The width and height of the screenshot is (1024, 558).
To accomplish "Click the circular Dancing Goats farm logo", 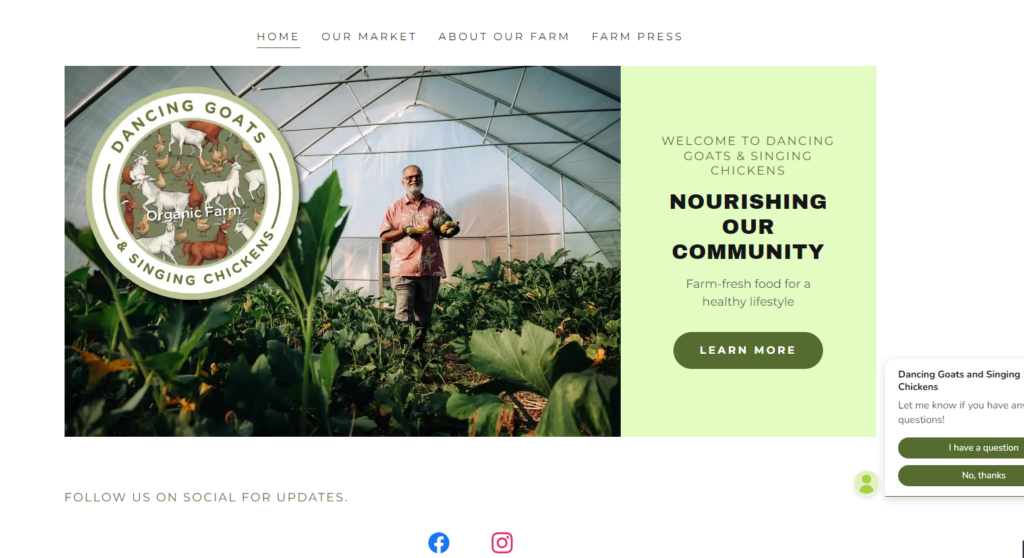I will [193, 193].
